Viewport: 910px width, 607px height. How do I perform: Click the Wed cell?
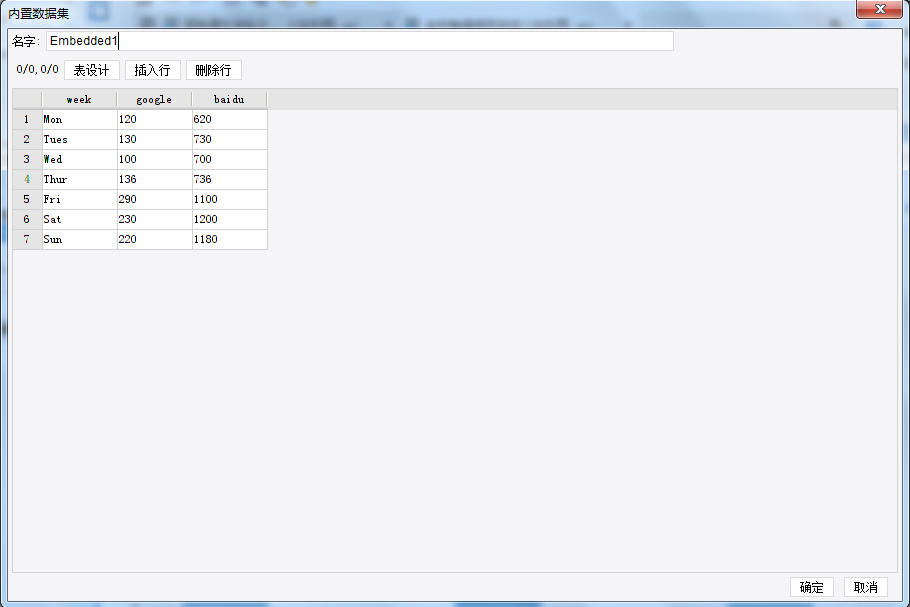click(80, 160)
